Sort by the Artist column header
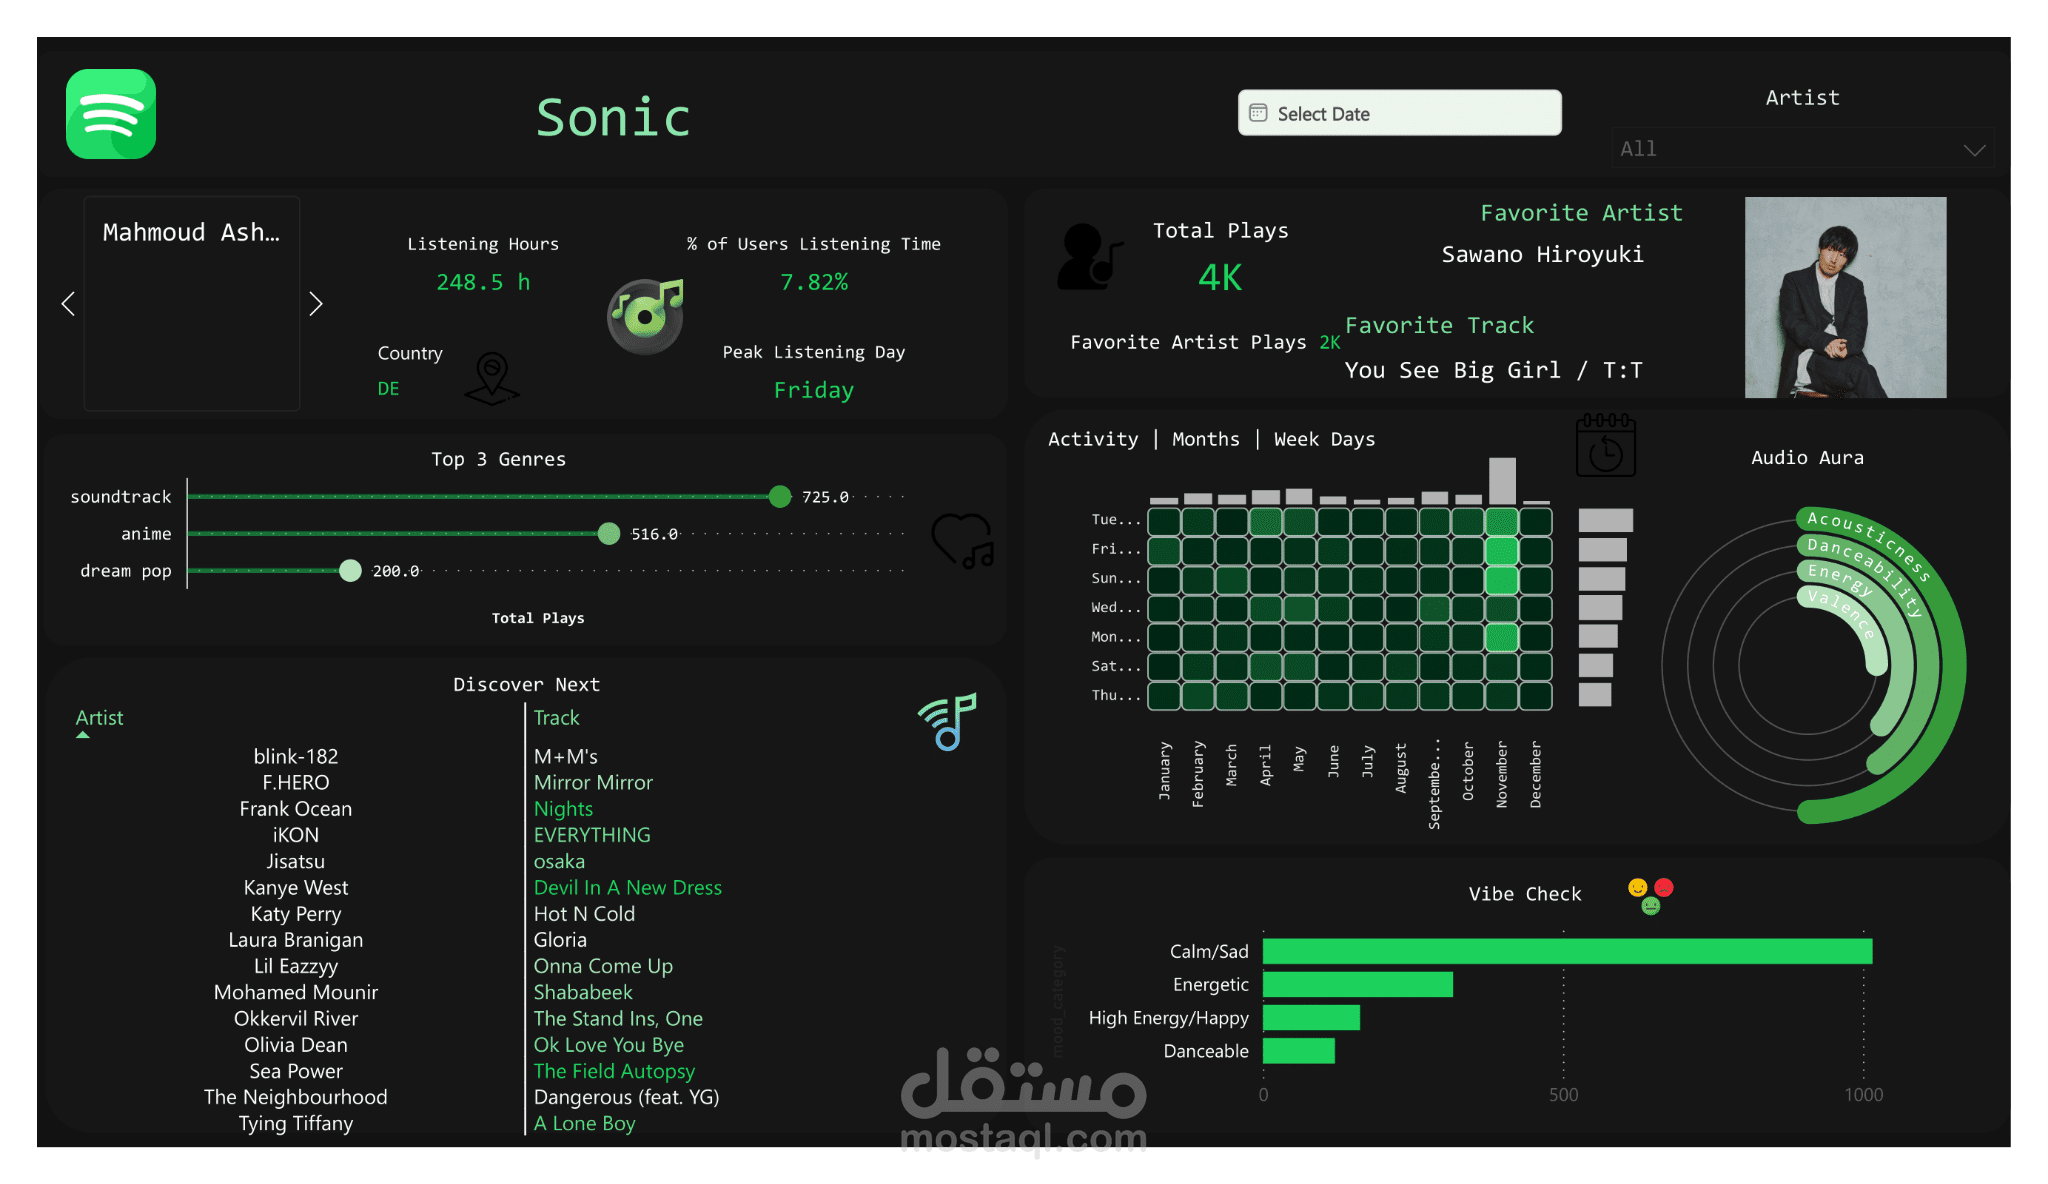Screen dimensions: 2048x1184 click(x=99, y=718)
